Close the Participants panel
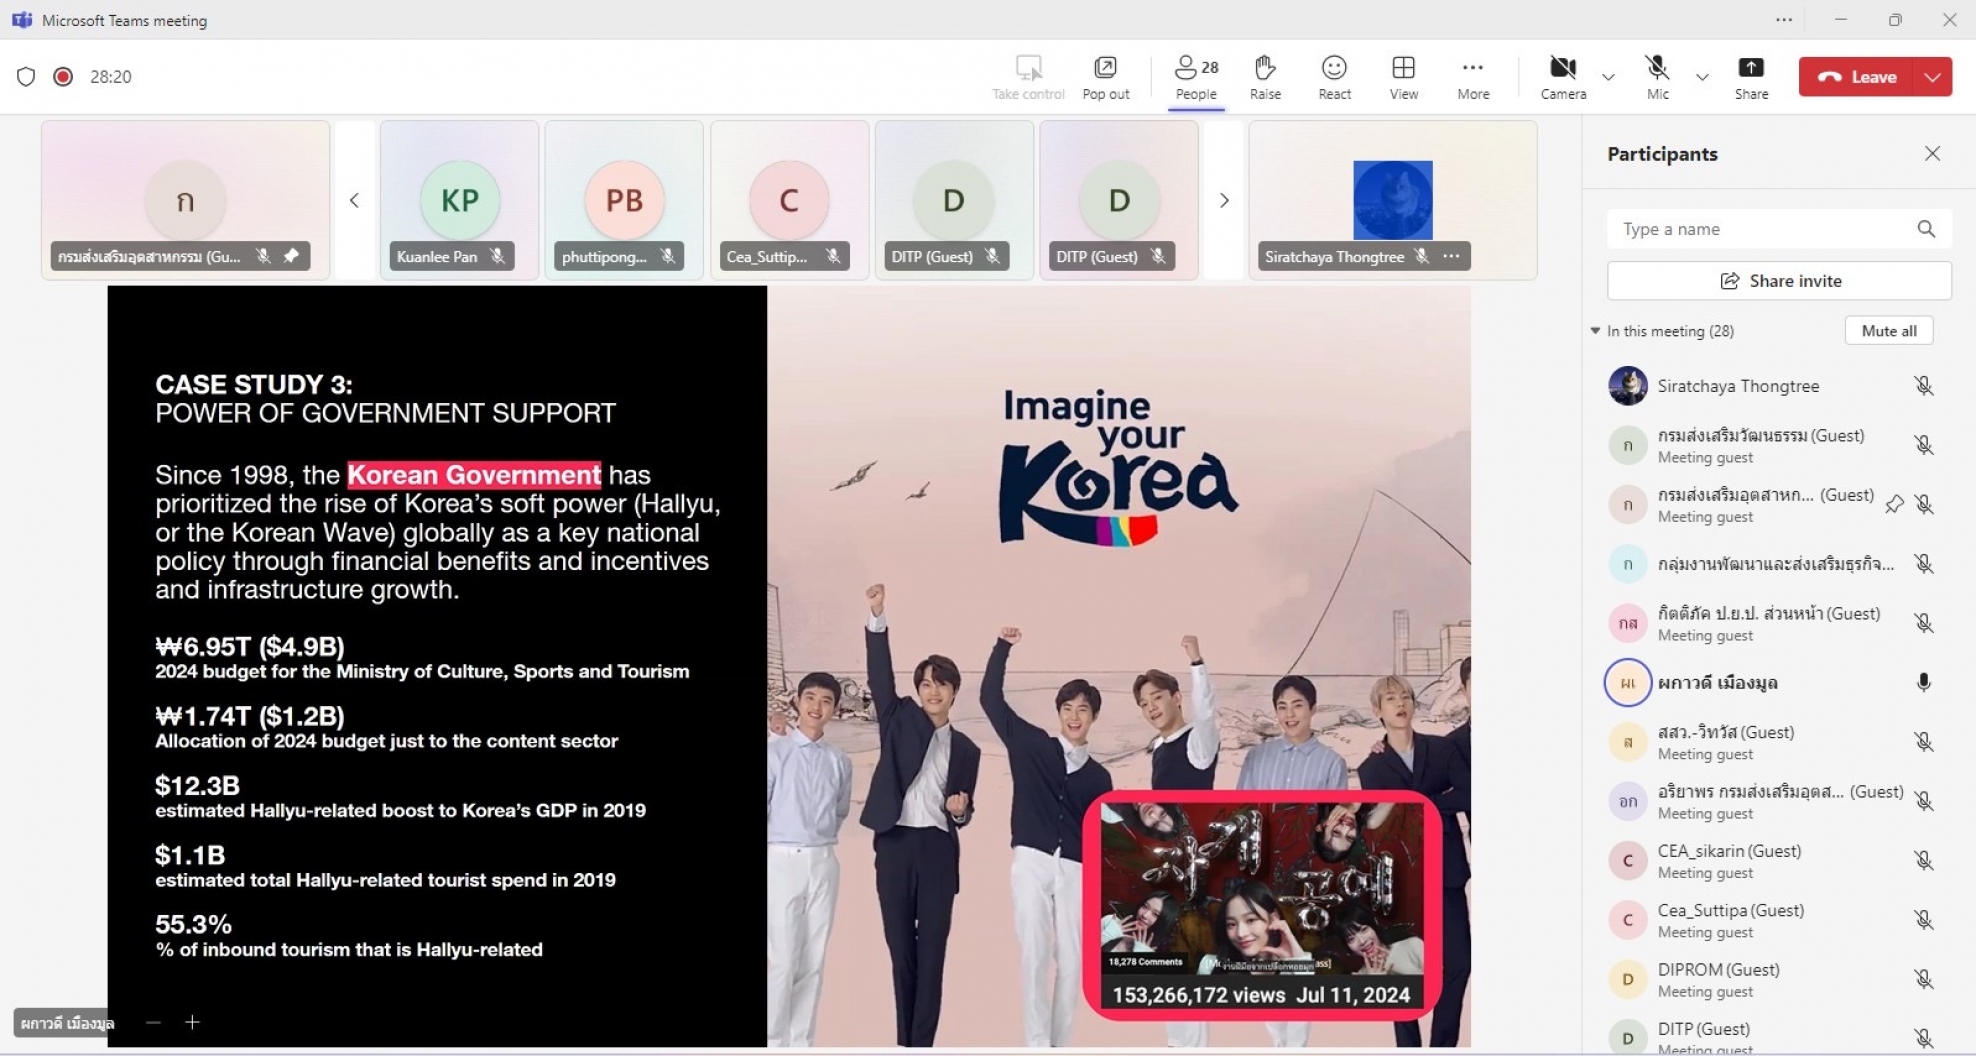This screenshot has width=1976, height=1056. click(x=1932, y=153)
